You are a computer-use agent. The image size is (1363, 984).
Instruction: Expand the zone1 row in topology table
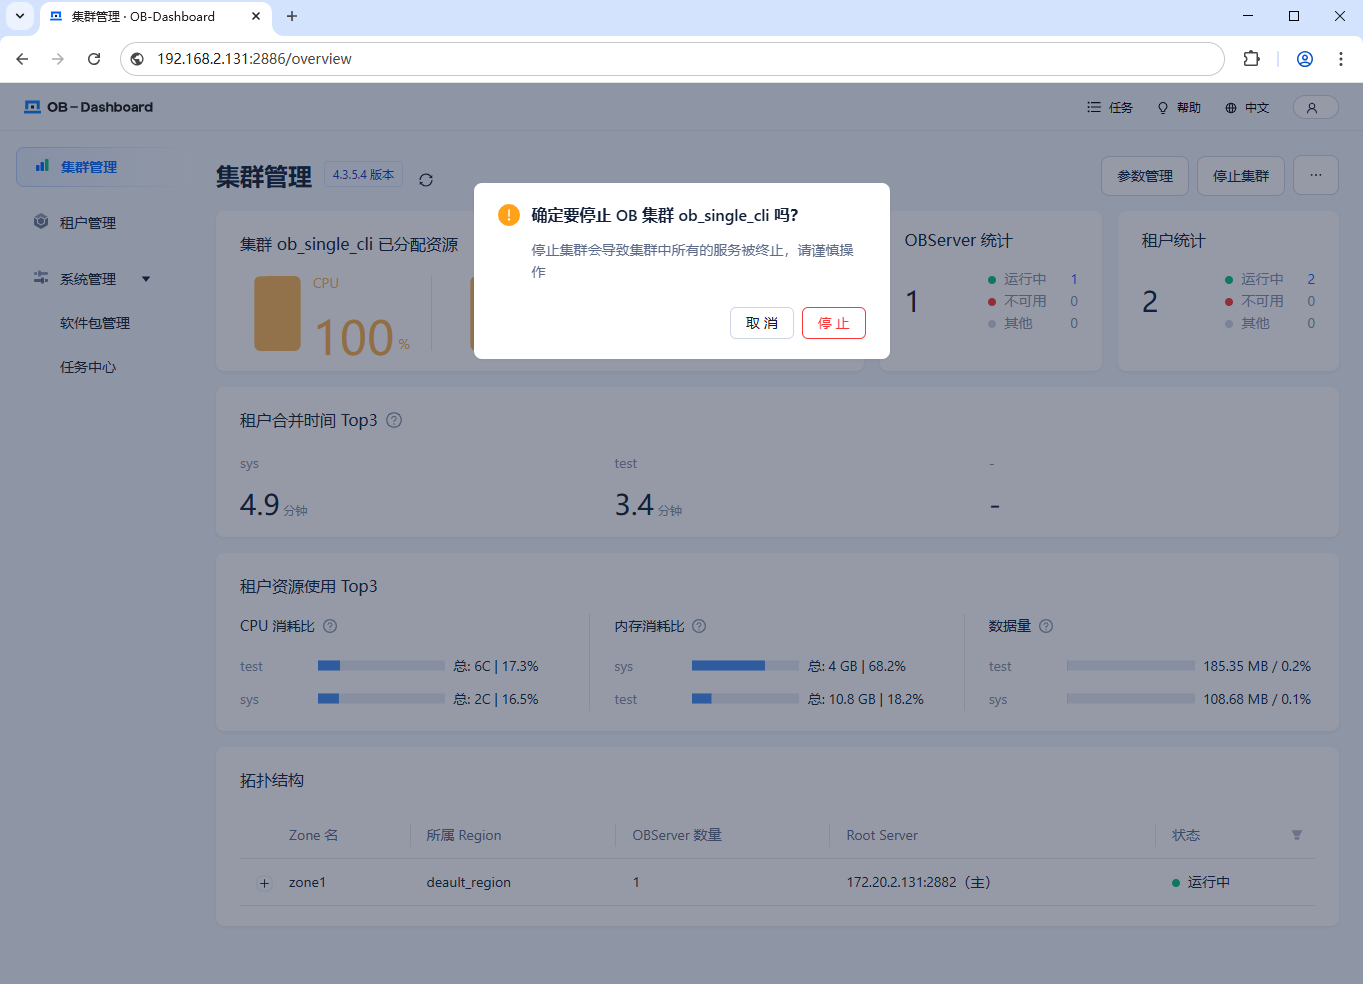(x=265, y=883)
